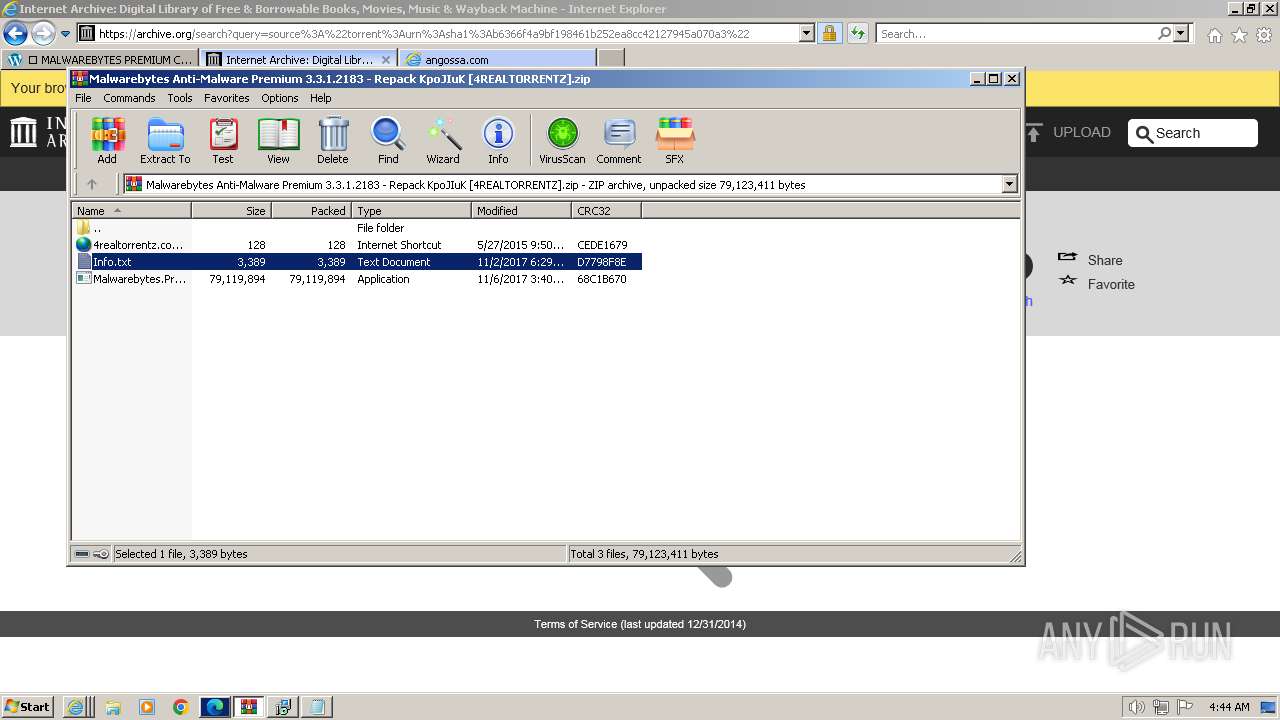Screen dimensions: 1280x720
Task: Click the Add toolbar icon in WinRAR
Action: point(107,140)
